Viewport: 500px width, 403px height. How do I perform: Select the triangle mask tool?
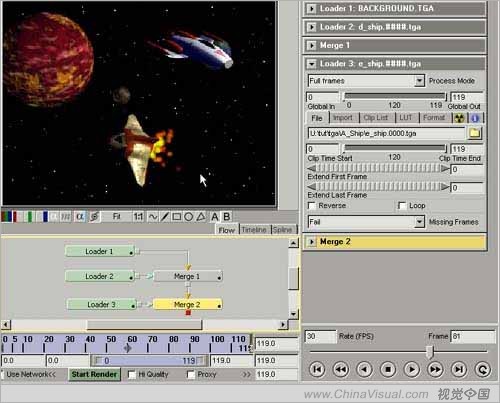201,217
